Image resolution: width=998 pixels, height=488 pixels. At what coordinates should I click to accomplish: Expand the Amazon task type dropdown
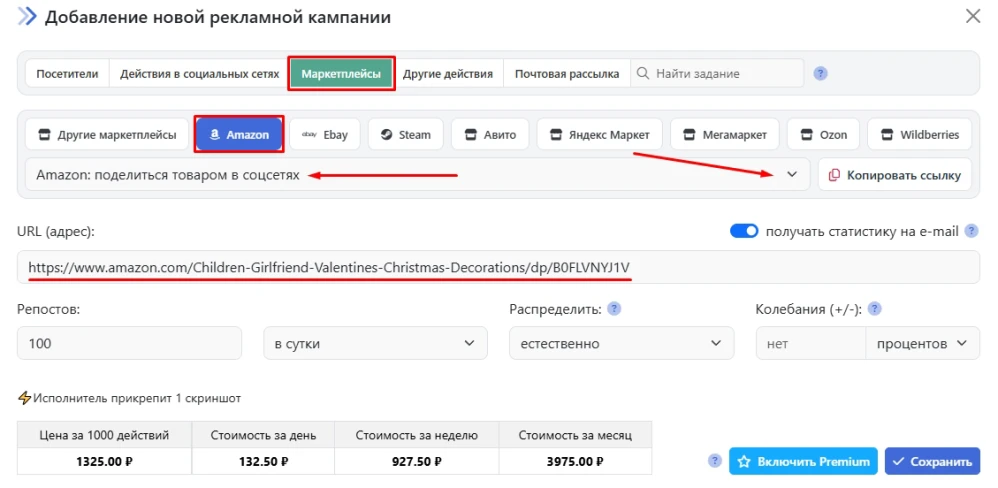pyautogui.click(x=418, y=174)
